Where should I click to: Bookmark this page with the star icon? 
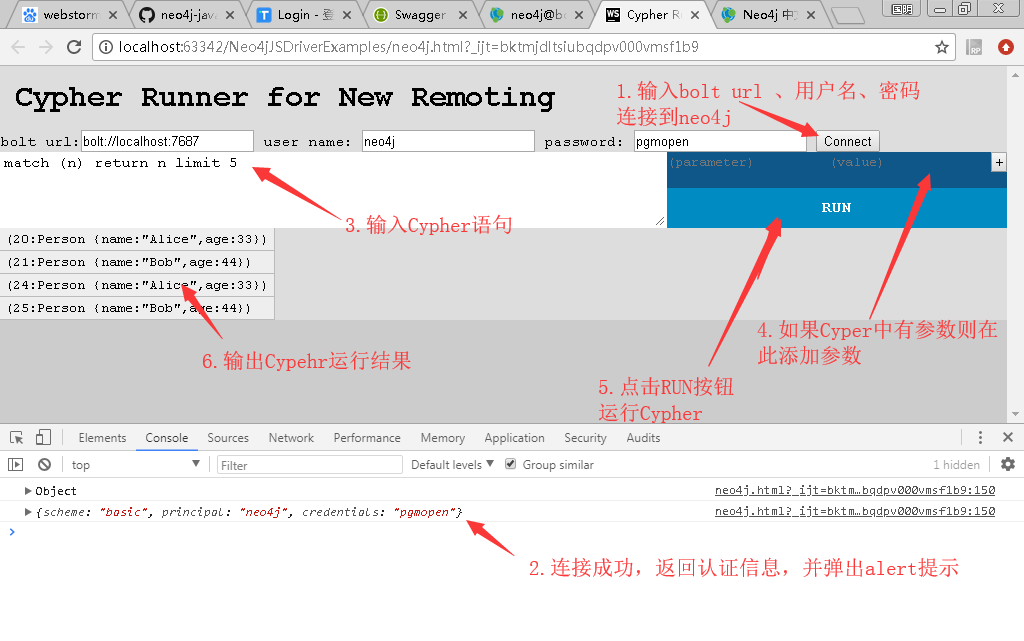point(941,47)
